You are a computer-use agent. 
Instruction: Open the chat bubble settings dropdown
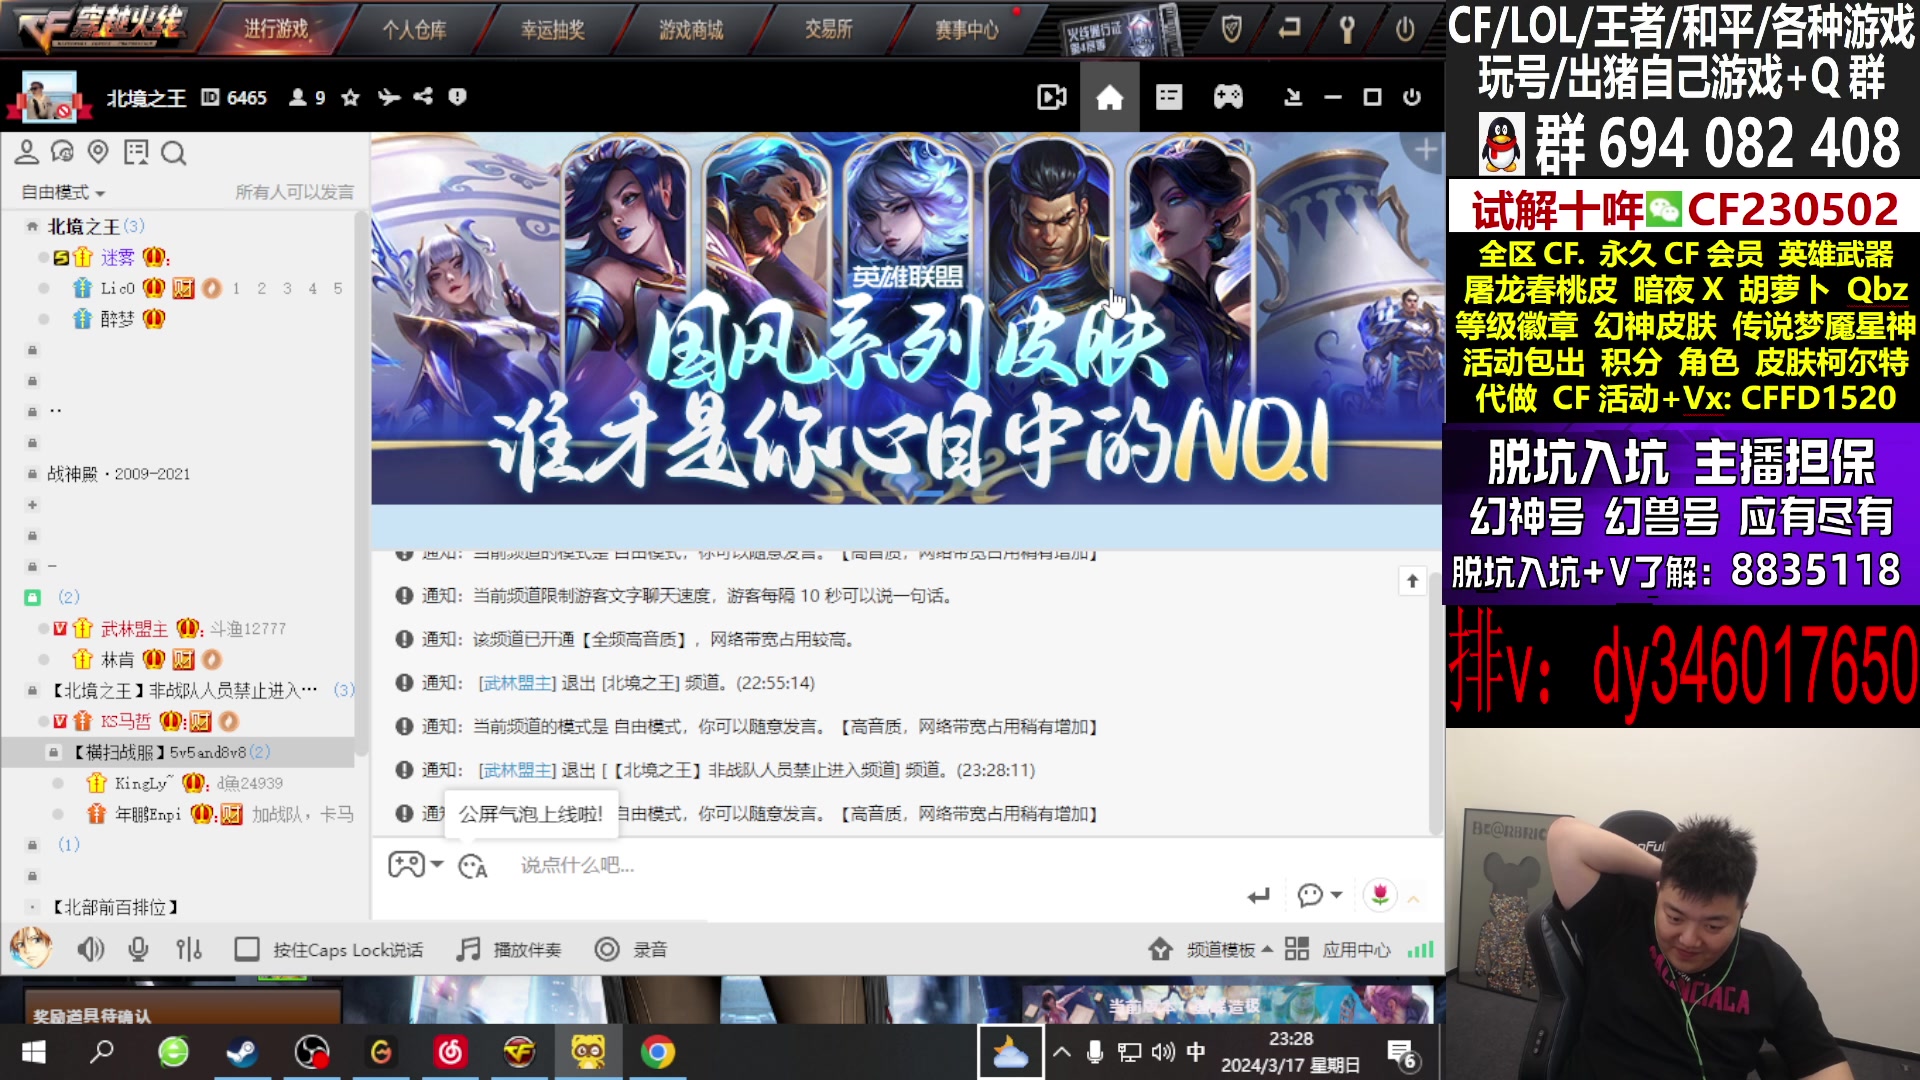click(1319, 895)
